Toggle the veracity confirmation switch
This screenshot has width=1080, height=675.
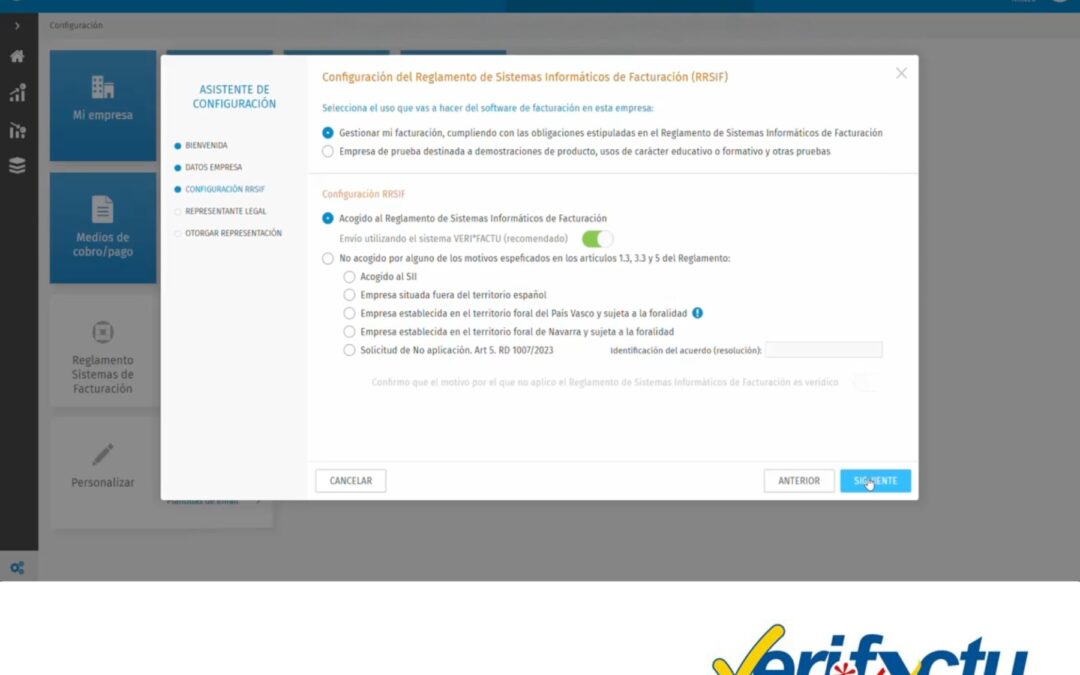[864, 382]
